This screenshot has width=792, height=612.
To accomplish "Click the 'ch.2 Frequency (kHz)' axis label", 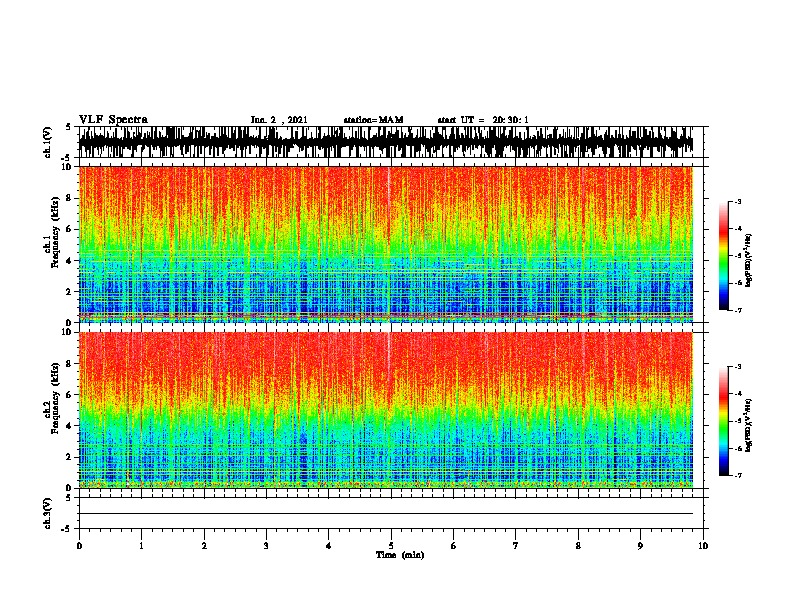I will 51,398.
